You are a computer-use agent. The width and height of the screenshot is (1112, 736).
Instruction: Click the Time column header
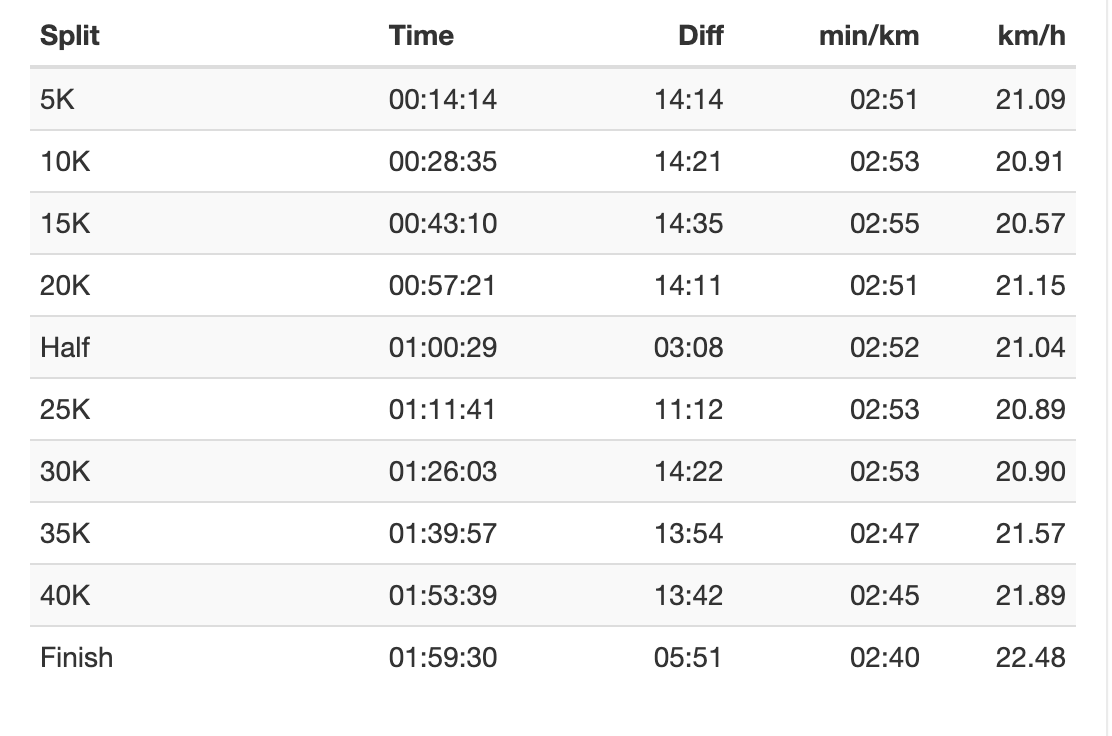click(x=421, y=36)
